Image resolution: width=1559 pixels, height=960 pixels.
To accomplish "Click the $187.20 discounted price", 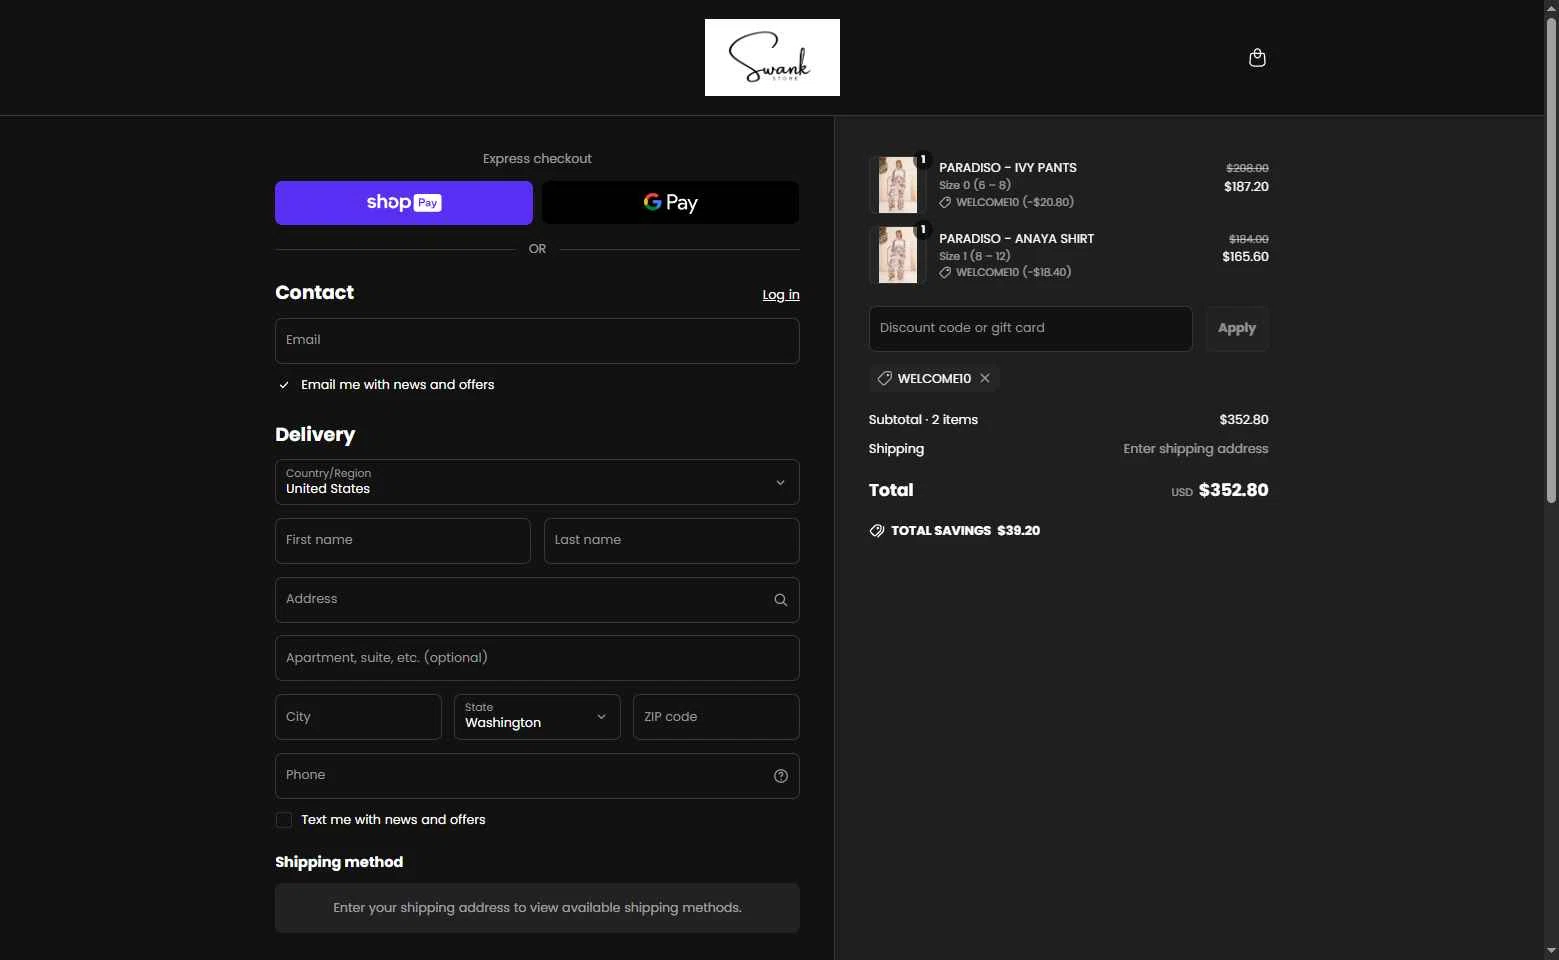I will [1246, 186].
